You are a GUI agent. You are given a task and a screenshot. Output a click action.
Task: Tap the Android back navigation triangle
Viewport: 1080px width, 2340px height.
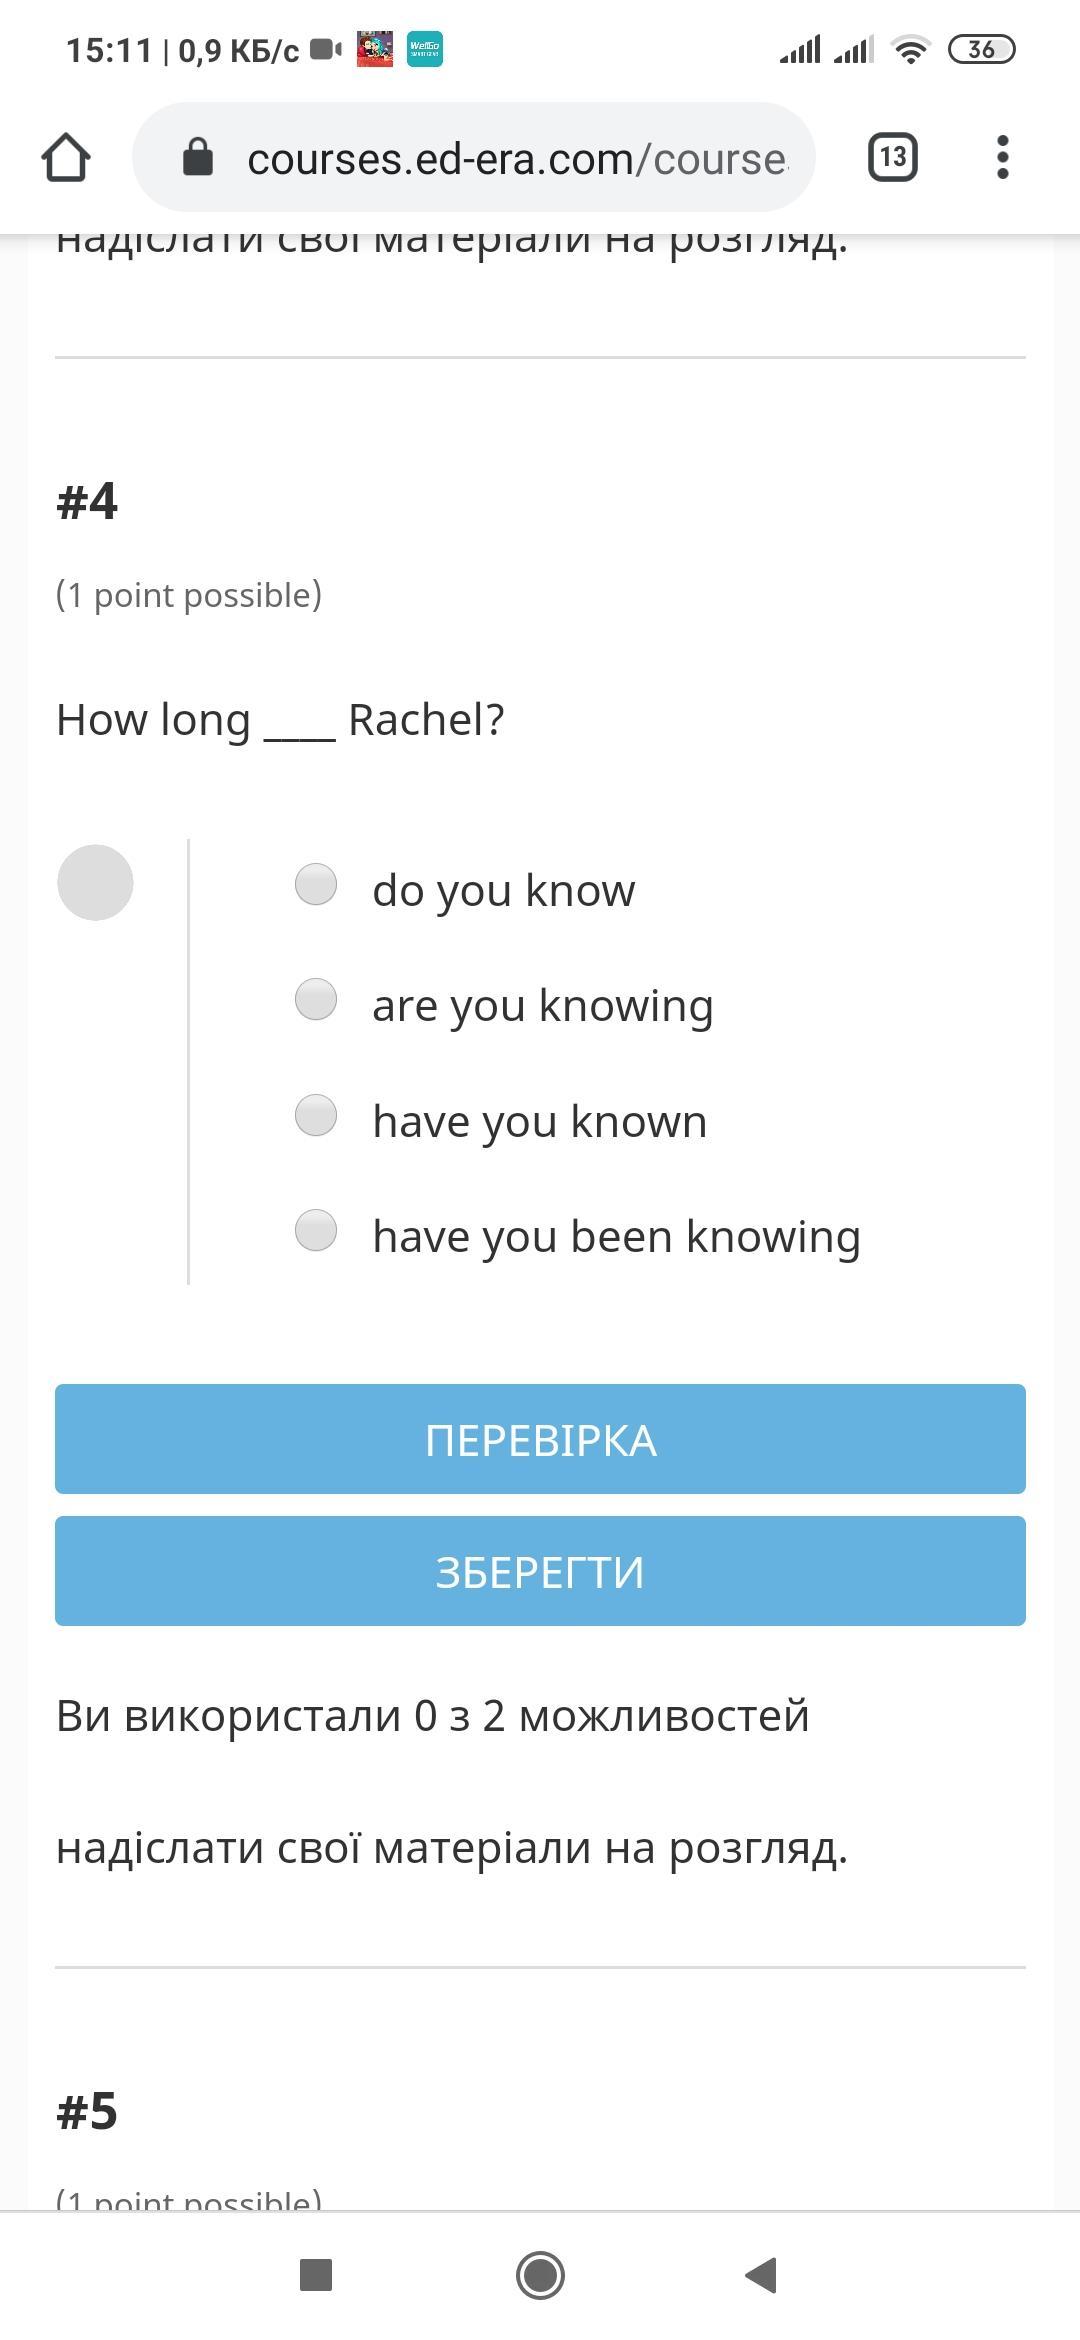(x=762, y=2275)
